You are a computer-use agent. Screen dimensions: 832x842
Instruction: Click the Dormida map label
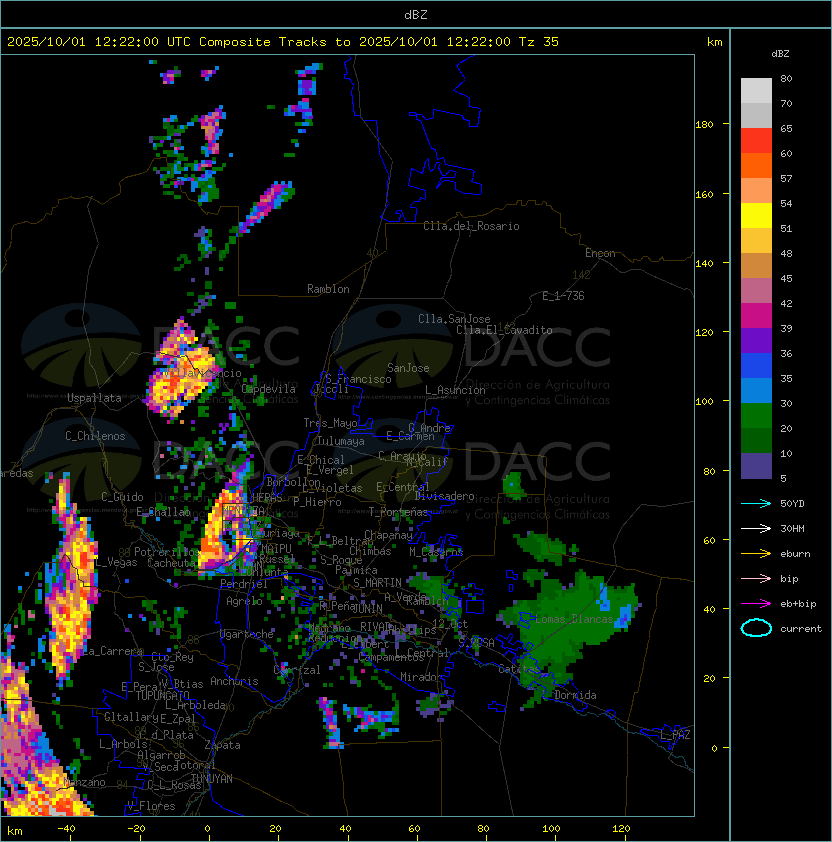click(575, 695)
